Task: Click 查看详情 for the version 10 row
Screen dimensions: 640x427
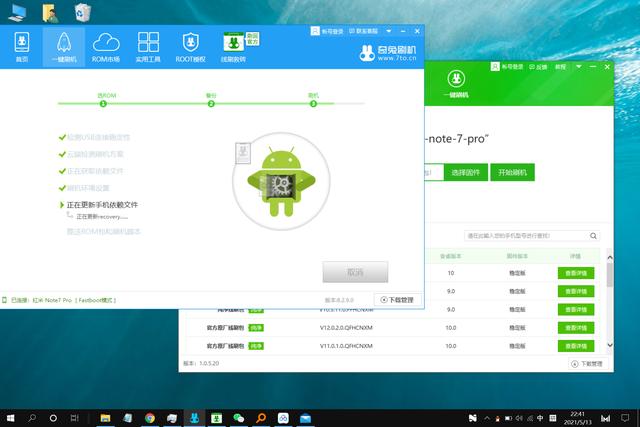Action: tap(576, 273)
